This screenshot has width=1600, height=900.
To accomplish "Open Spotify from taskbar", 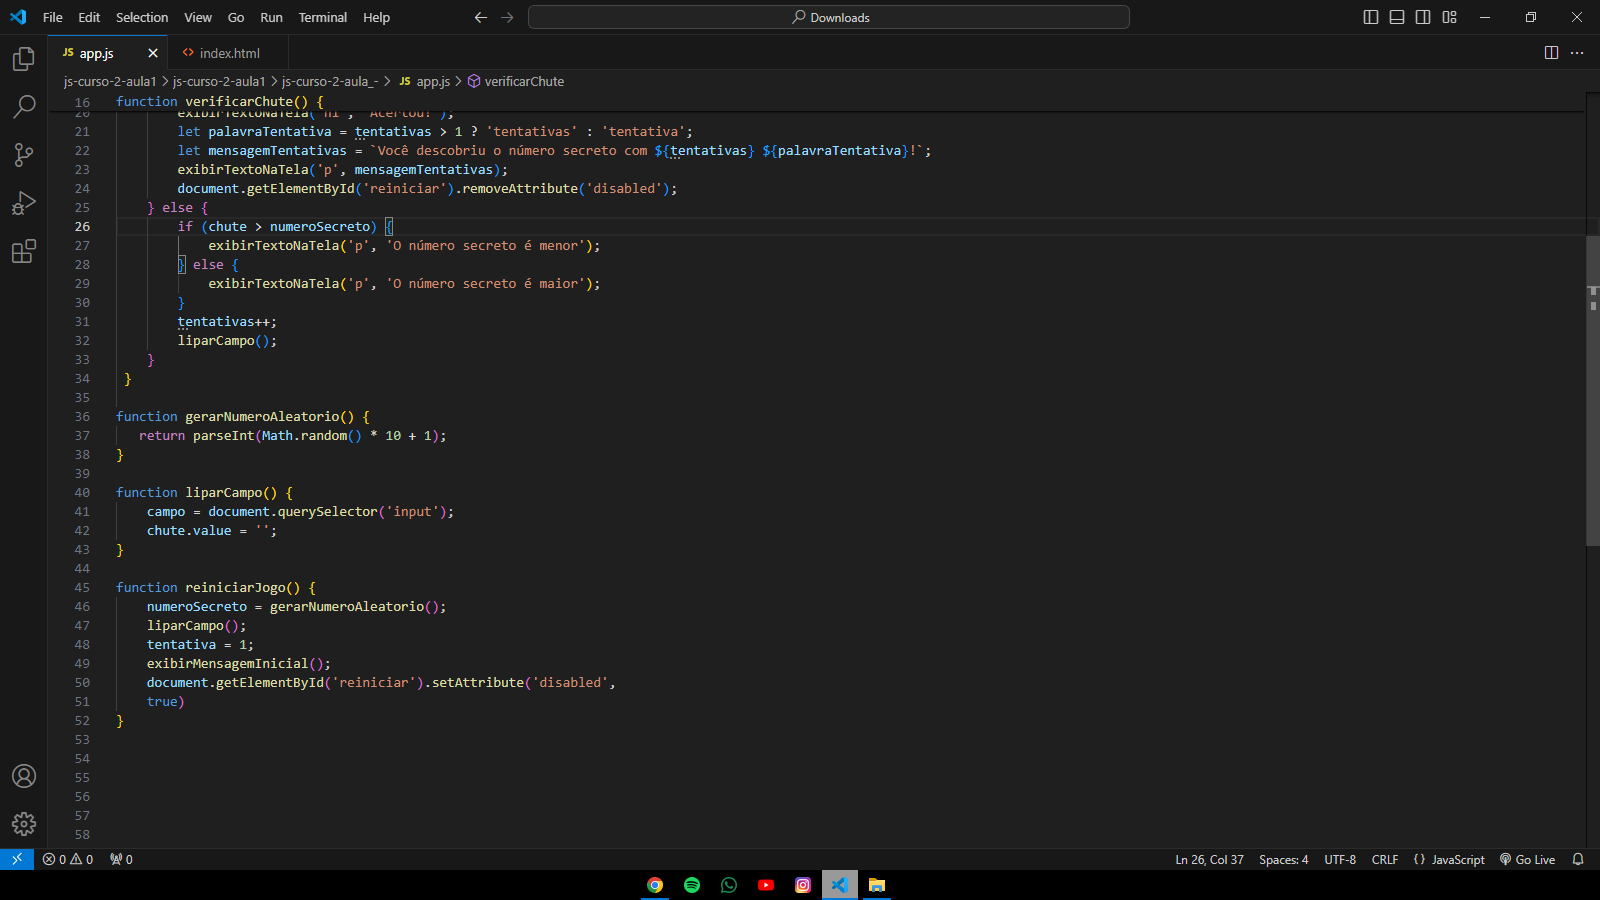I will coord(692,885).
